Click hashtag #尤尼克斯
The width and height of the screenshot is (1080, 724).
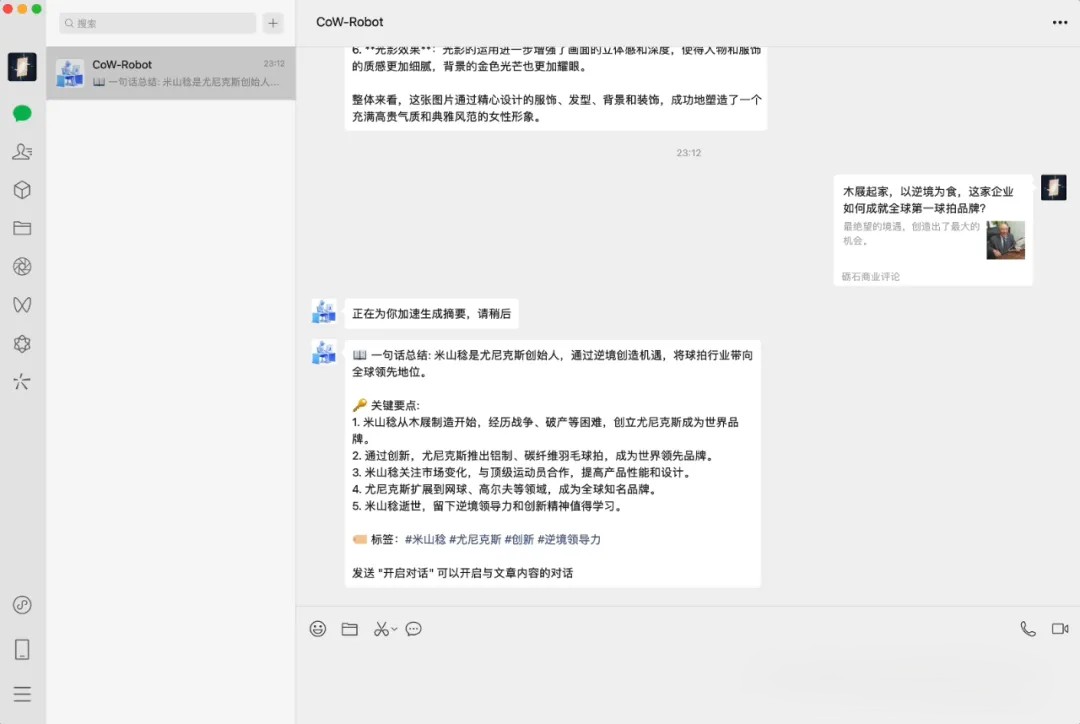[x=475, y=539]
